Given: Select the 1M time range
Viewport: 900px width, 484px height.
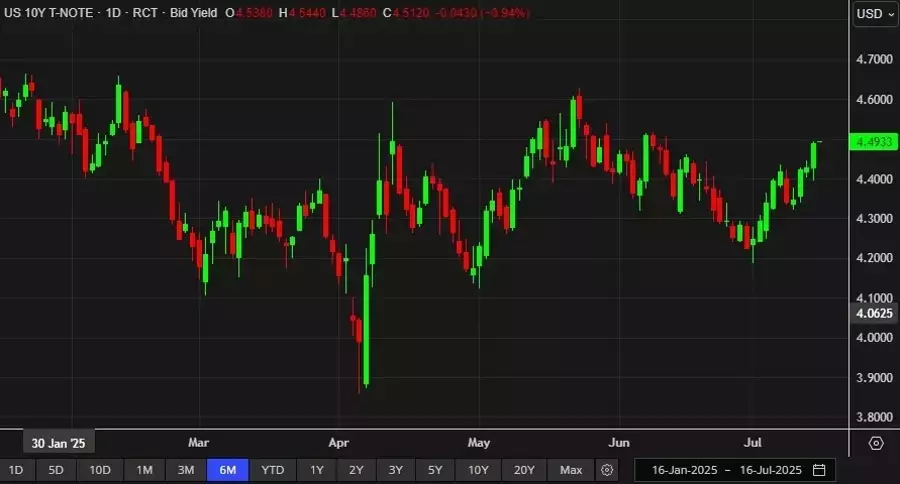Looking at the screenshot, I should point(145,470).
